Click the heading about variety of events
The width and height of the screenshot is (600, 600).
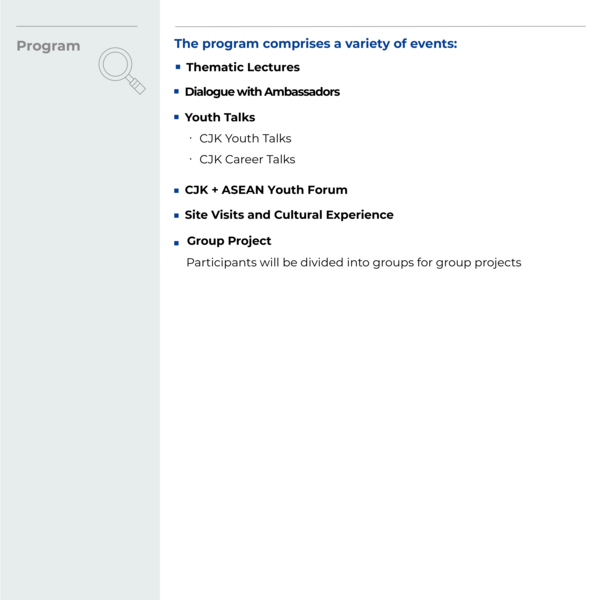click(315, 44)
